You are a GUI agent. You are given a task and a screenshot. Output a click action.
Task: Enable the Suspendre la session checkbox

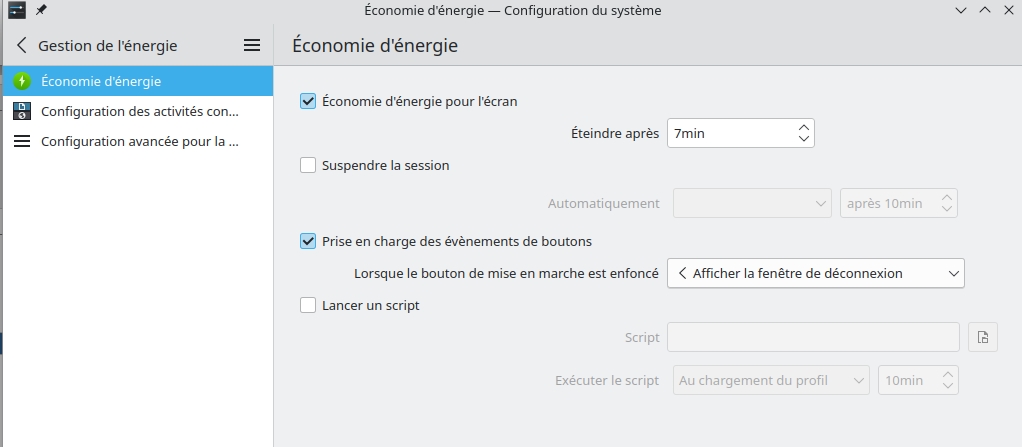coord(308,165)
